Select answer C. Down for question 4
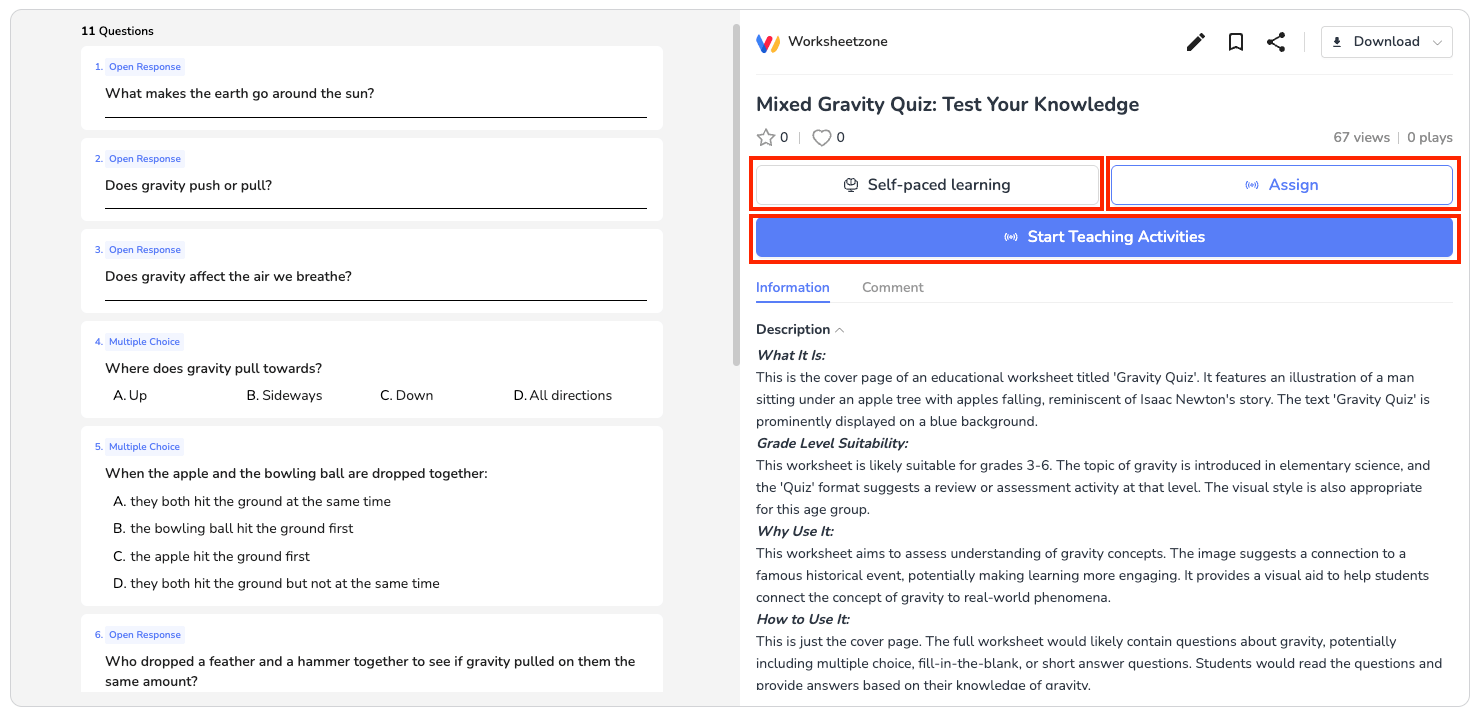 click(x=406, y=395)
